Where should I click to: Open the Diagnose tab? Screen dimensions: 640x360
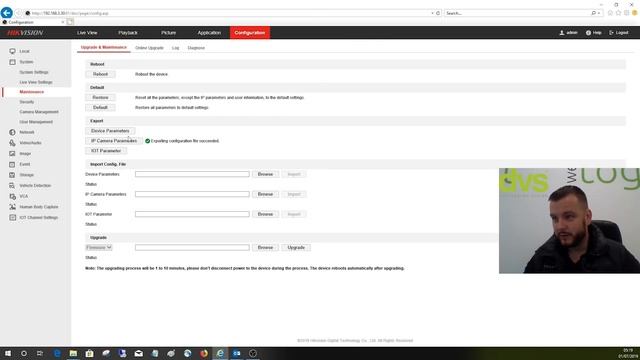[x=196, y=48]
